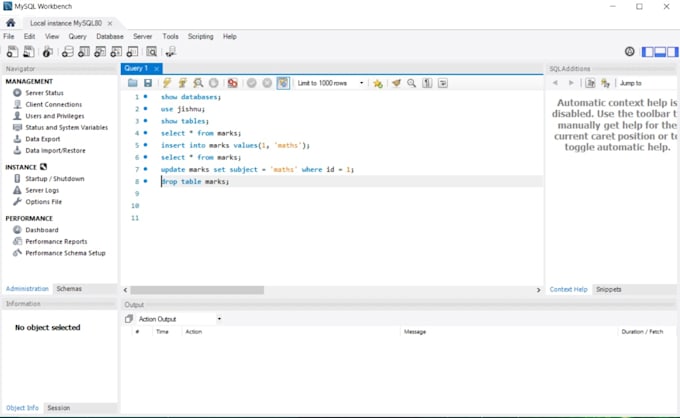Toggle the left sidebar panel visibility
Screen dimensions: 680x418
[648, 52]
